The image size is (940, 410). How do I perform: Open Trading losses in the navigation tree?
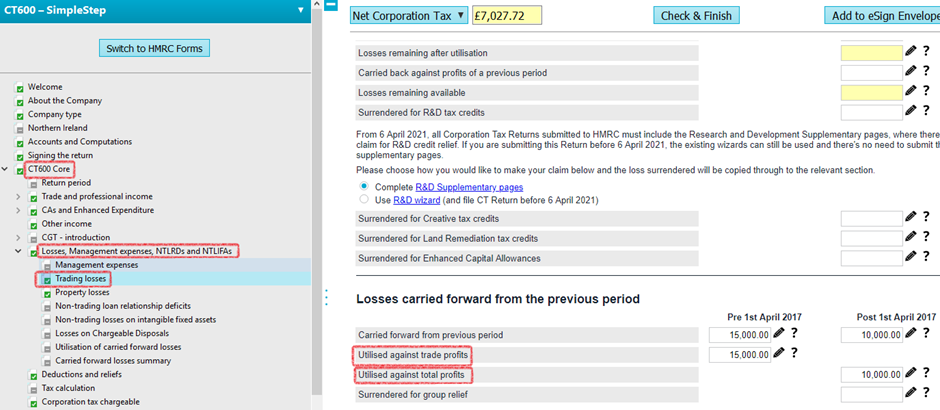coord(81,278)
